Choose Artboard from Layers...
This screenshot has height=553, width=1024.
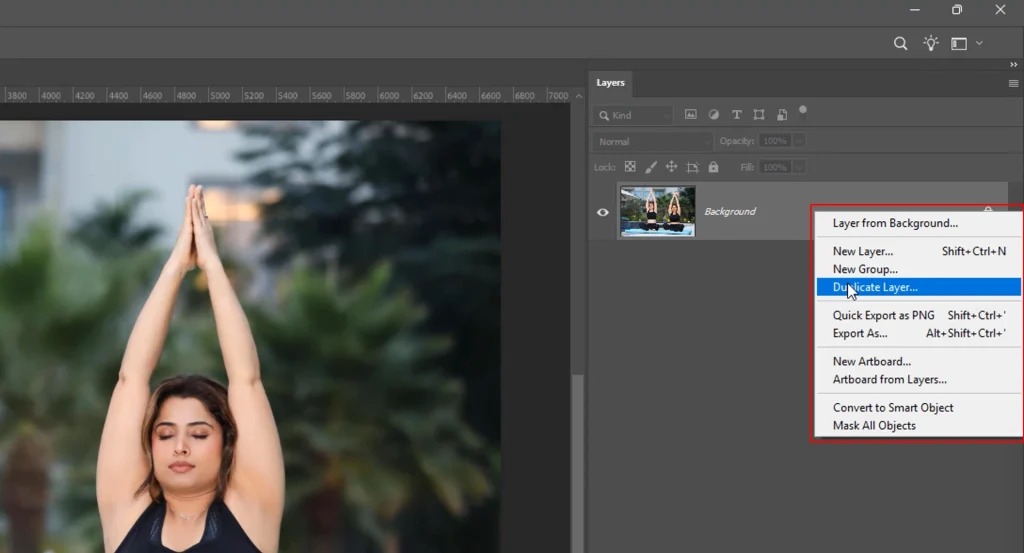tap(918, 379)
